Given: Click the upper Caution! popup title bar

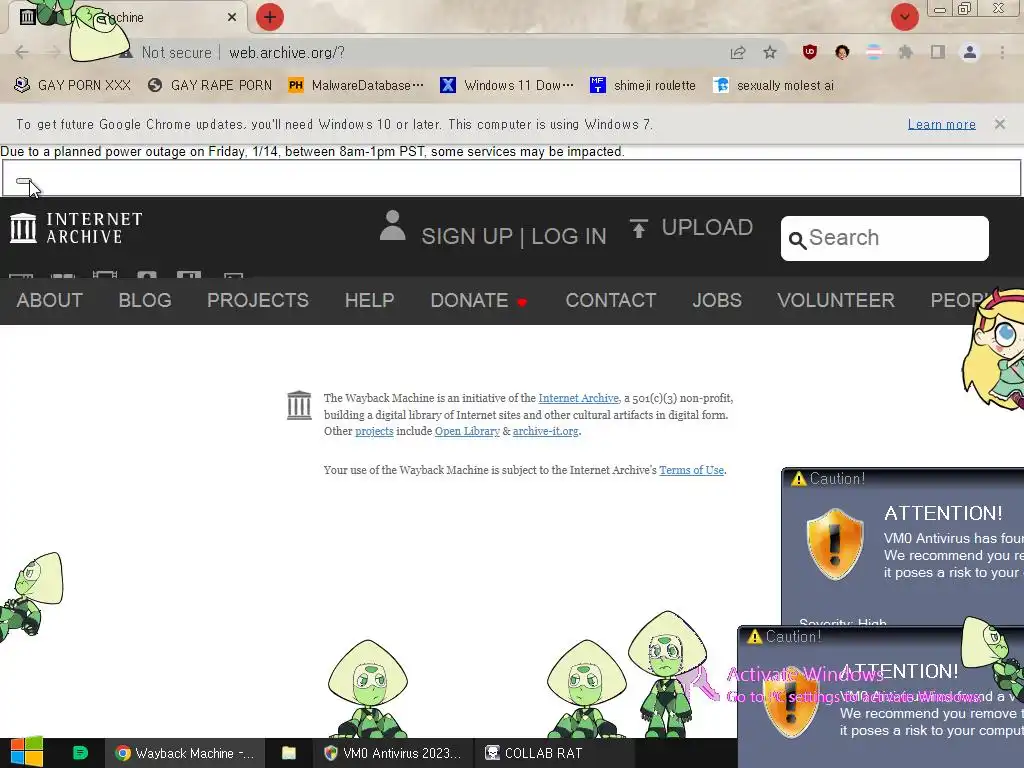Looking at the screenshot, I should [903, 479].
